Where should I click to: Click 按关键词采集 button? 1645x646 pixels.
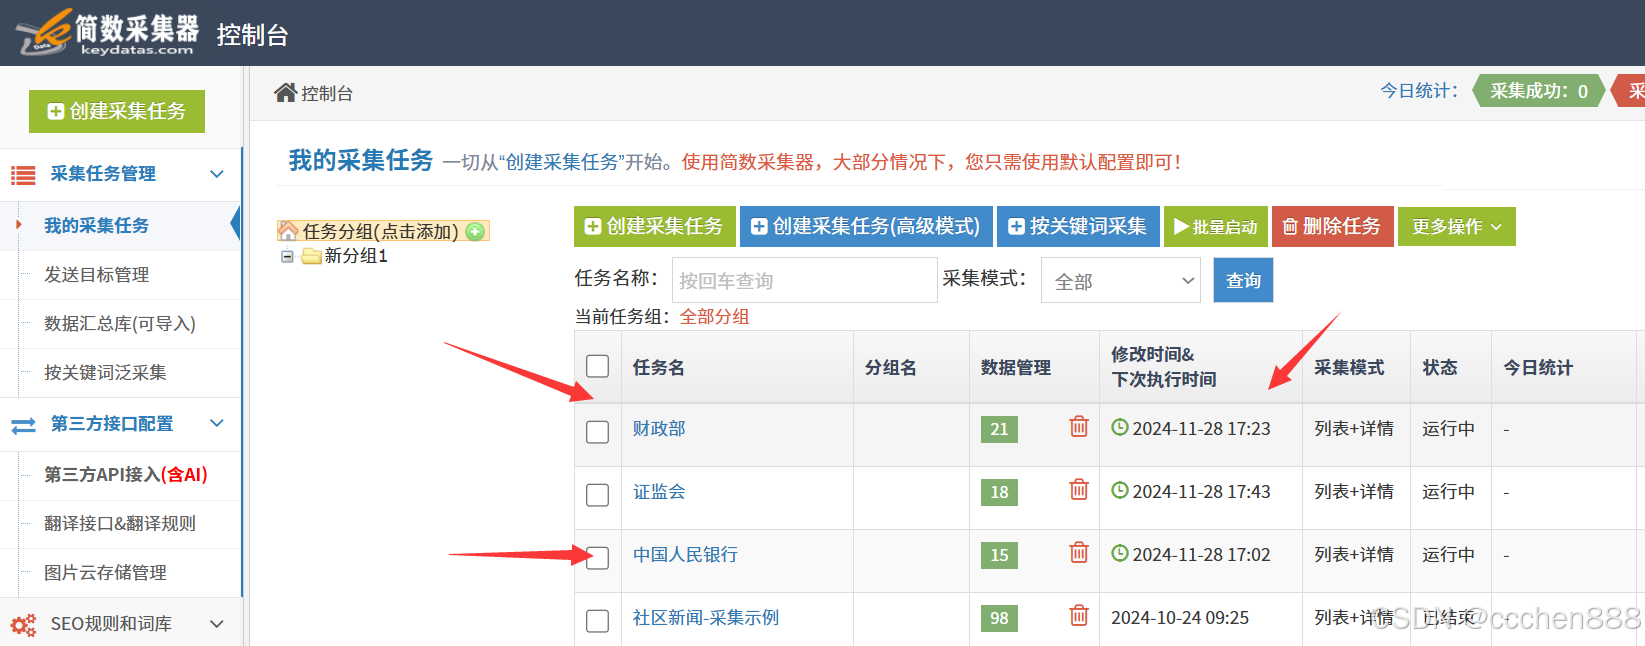[x=1078, y=226]
